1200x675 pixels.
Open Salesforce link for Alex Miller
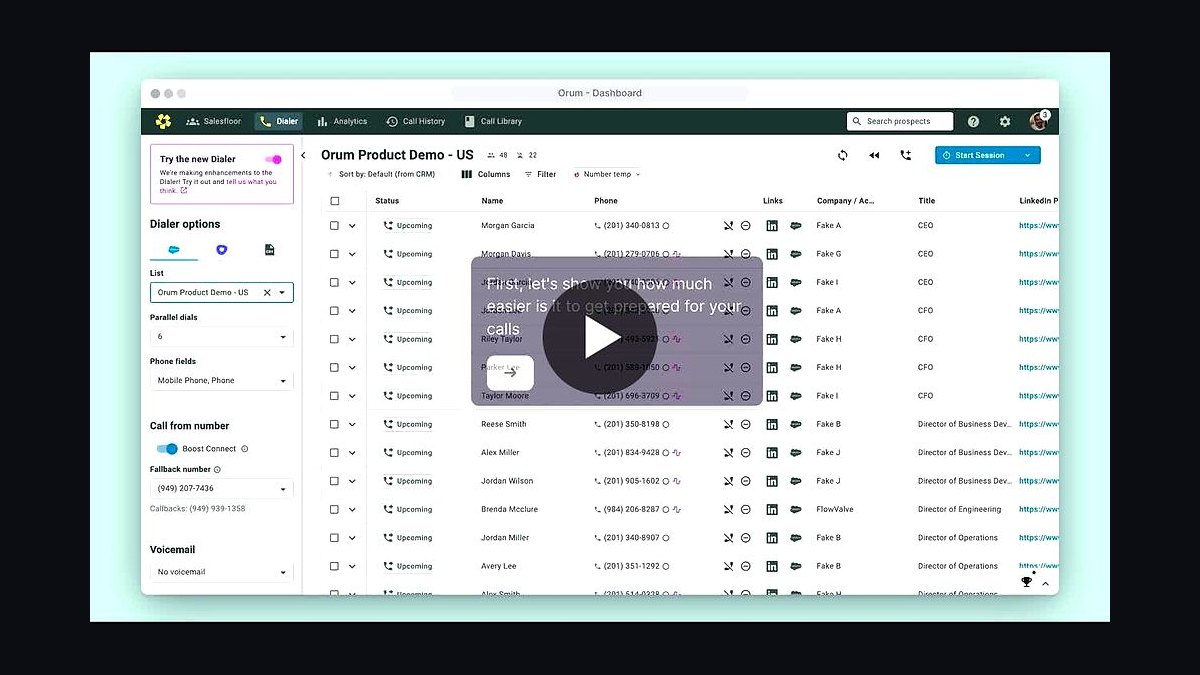[796, 452]
